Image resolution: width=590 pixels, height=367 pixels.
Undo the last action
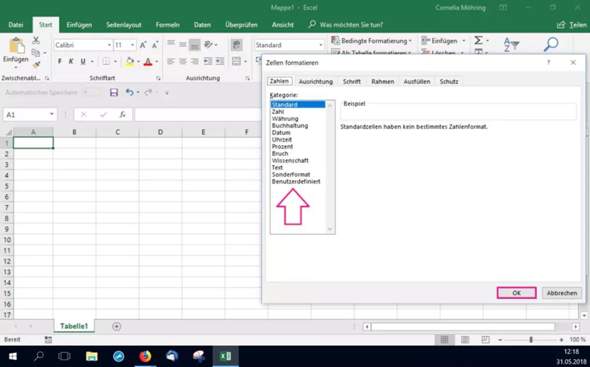coord(129,92)
